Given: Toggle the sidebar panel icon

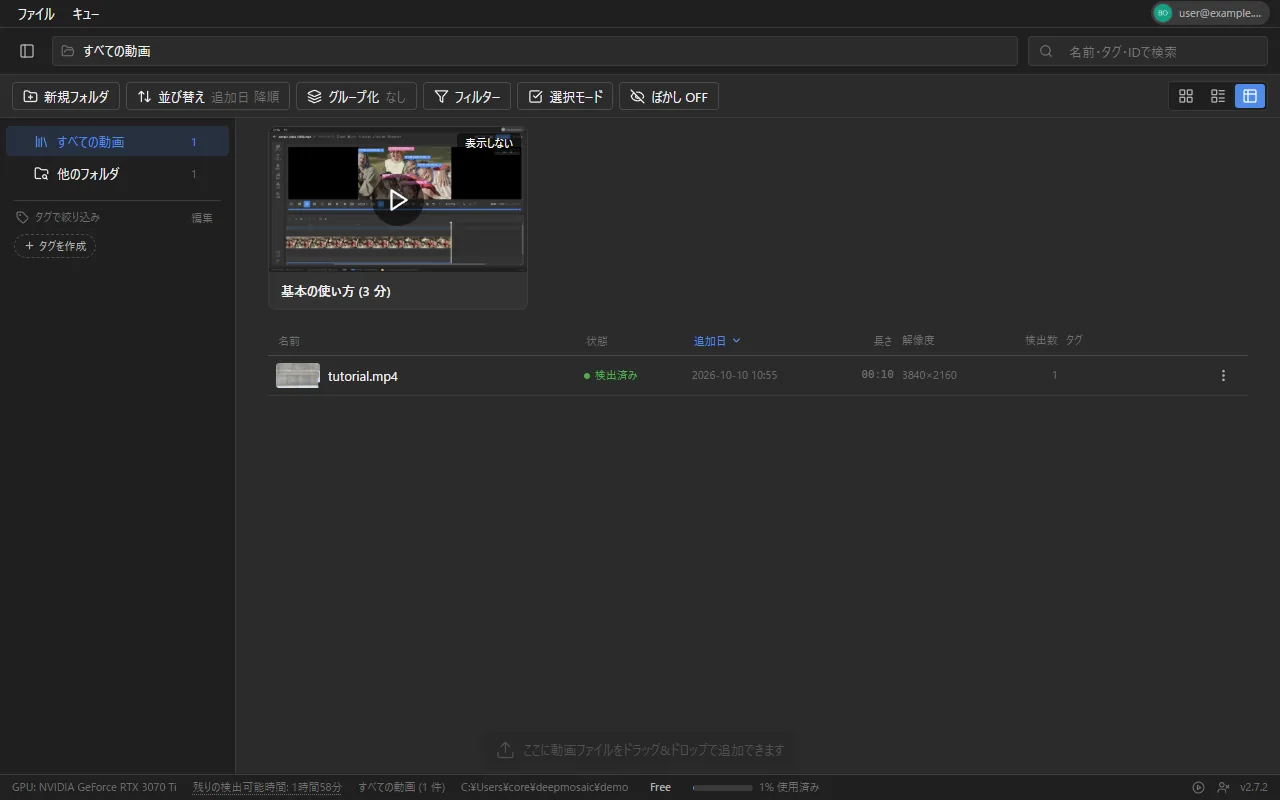Looking at the screenshot, I should 27,51.
